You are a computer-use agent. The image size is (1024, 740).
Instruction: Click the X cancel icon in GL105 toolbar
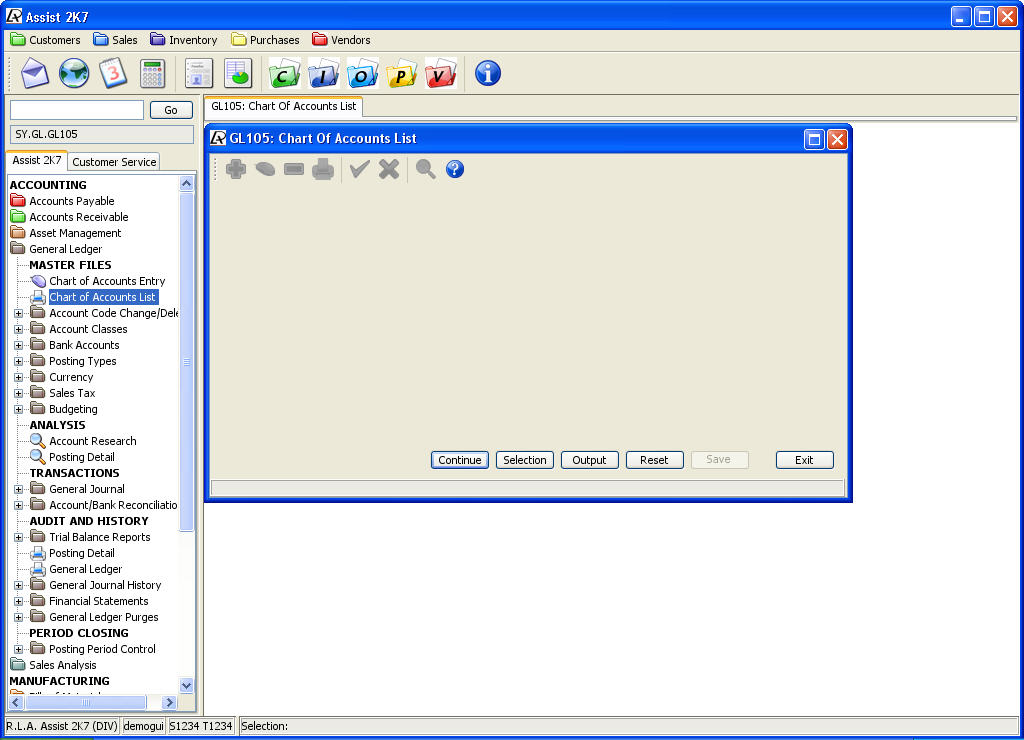pos(389,169)
